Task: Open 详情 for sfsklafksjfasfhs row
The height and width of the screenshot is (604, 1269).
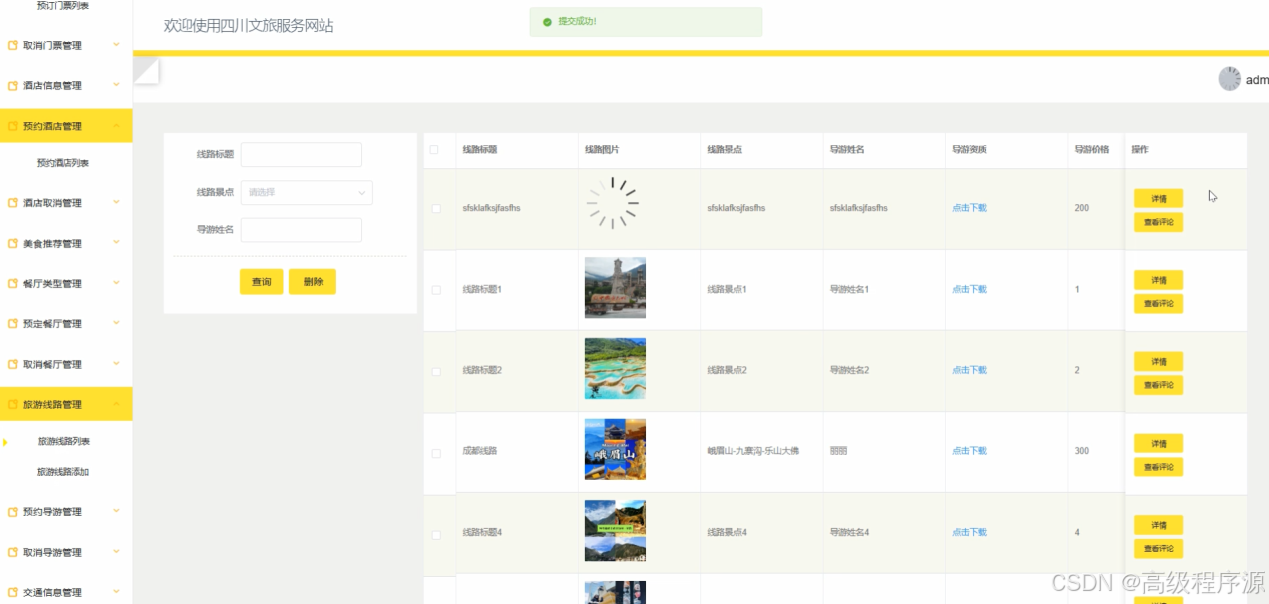Action: coord(1159,198)
